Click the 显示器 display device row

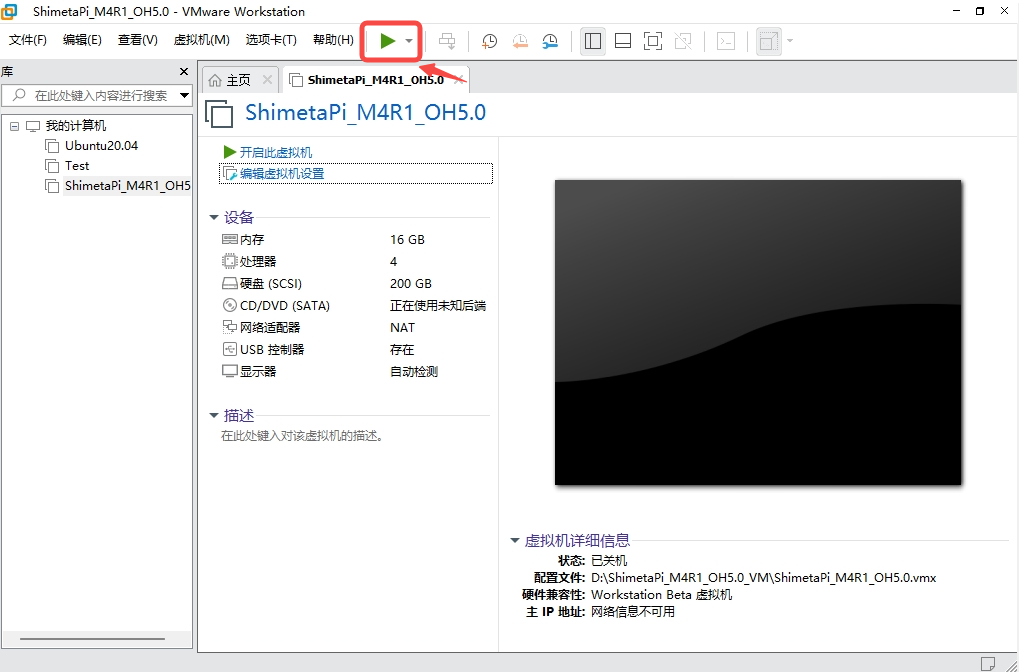click(x=354, y=372)
